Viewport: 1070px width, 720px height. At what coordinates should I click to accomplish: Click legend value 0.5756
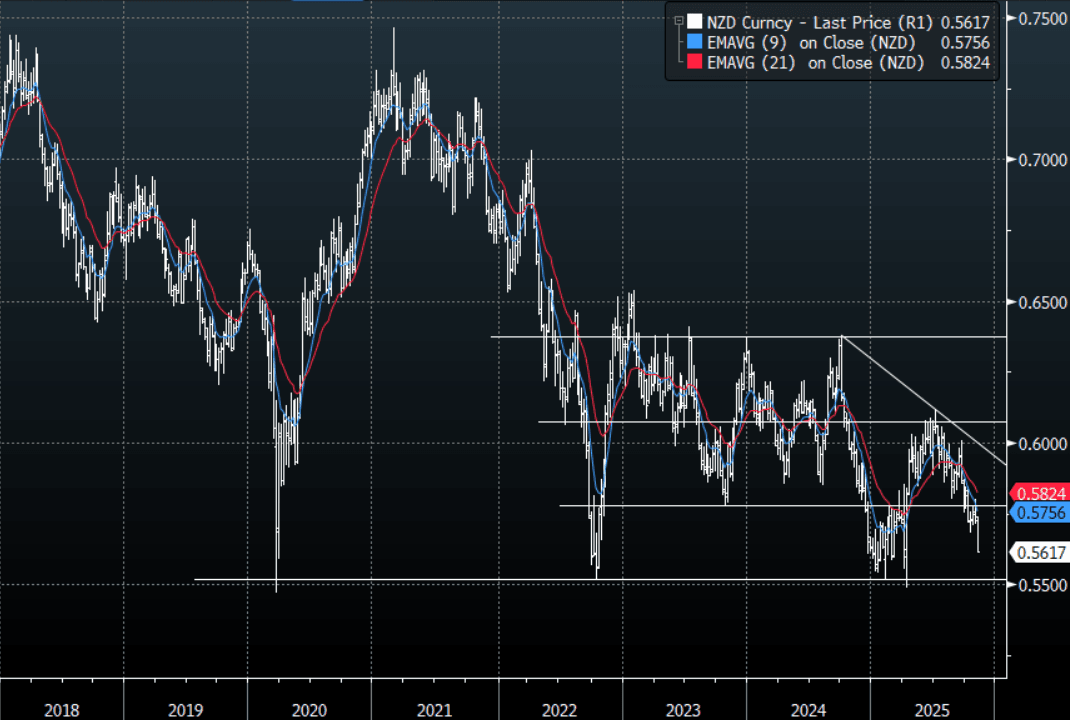[965, 43]
